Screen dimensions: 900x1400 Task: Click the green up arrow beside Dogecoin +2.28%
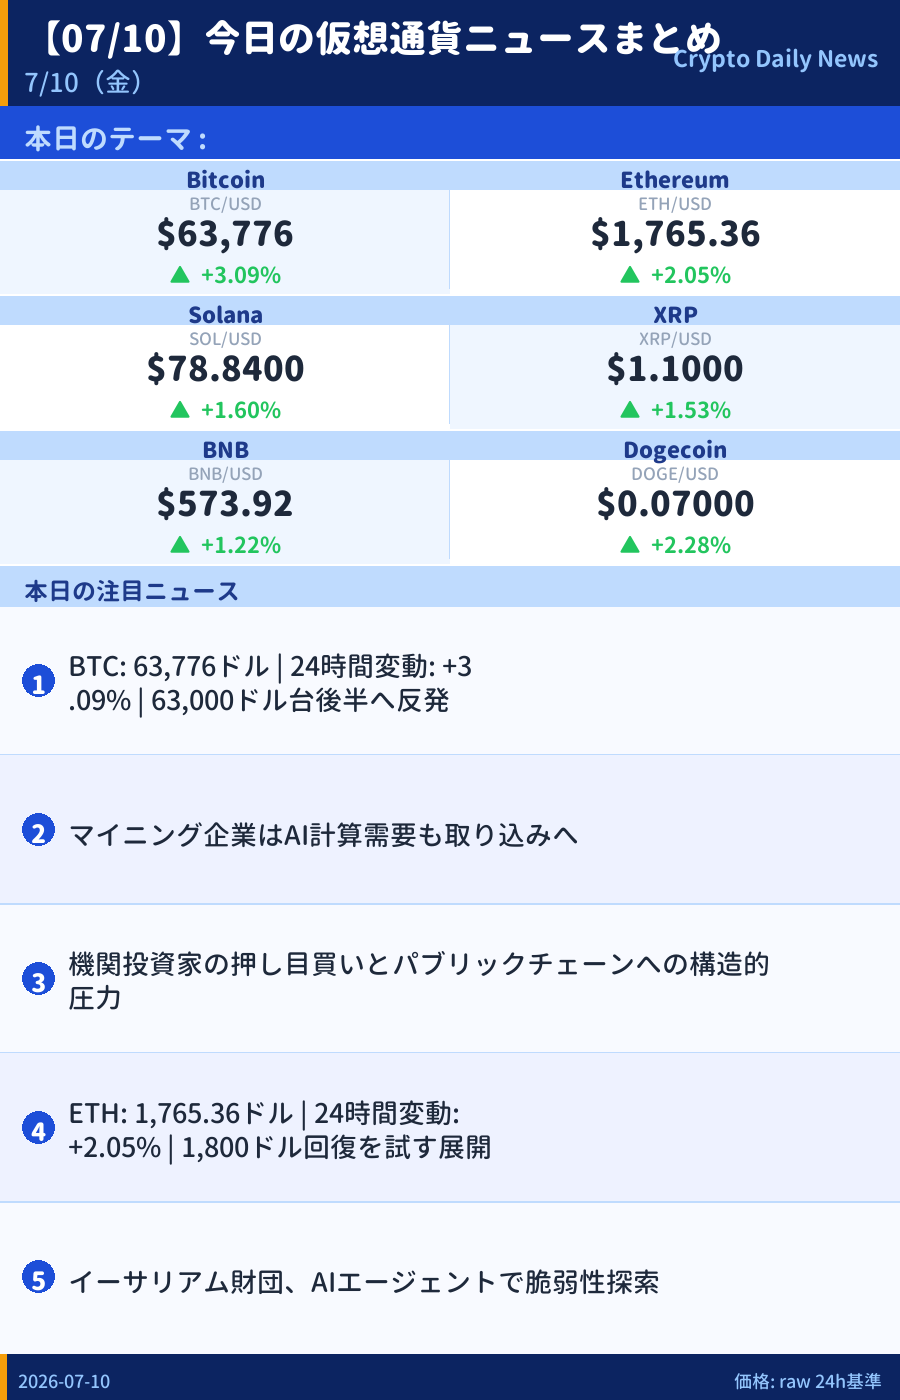630,544
